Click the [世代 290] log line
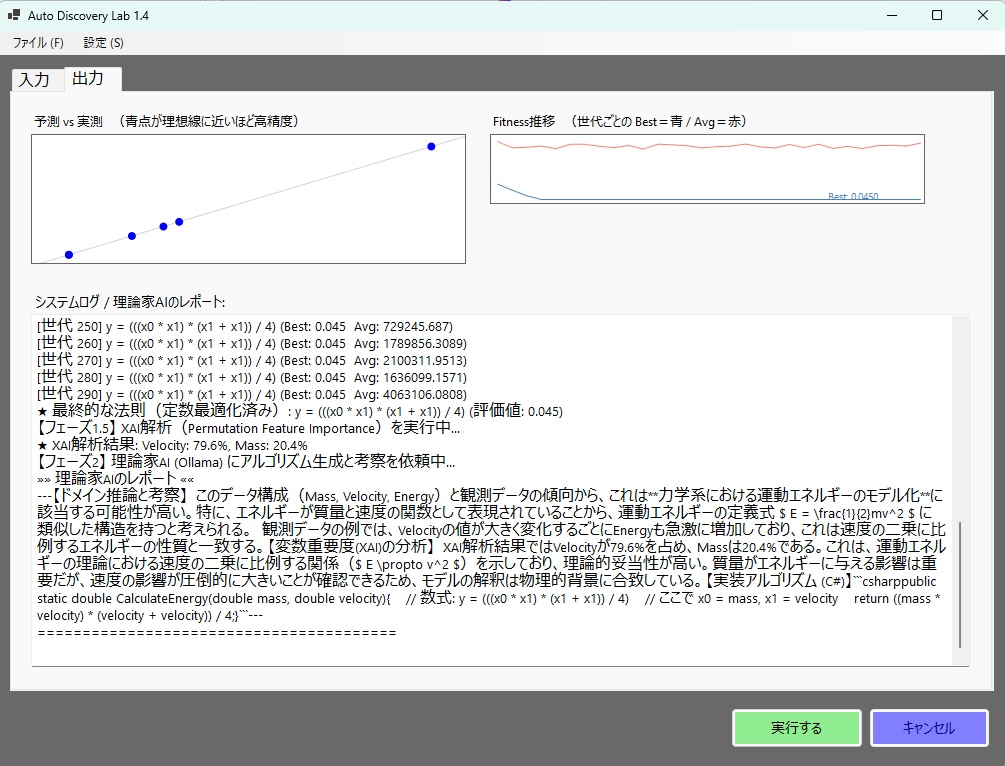1005x766 pixels. point(252,394)
